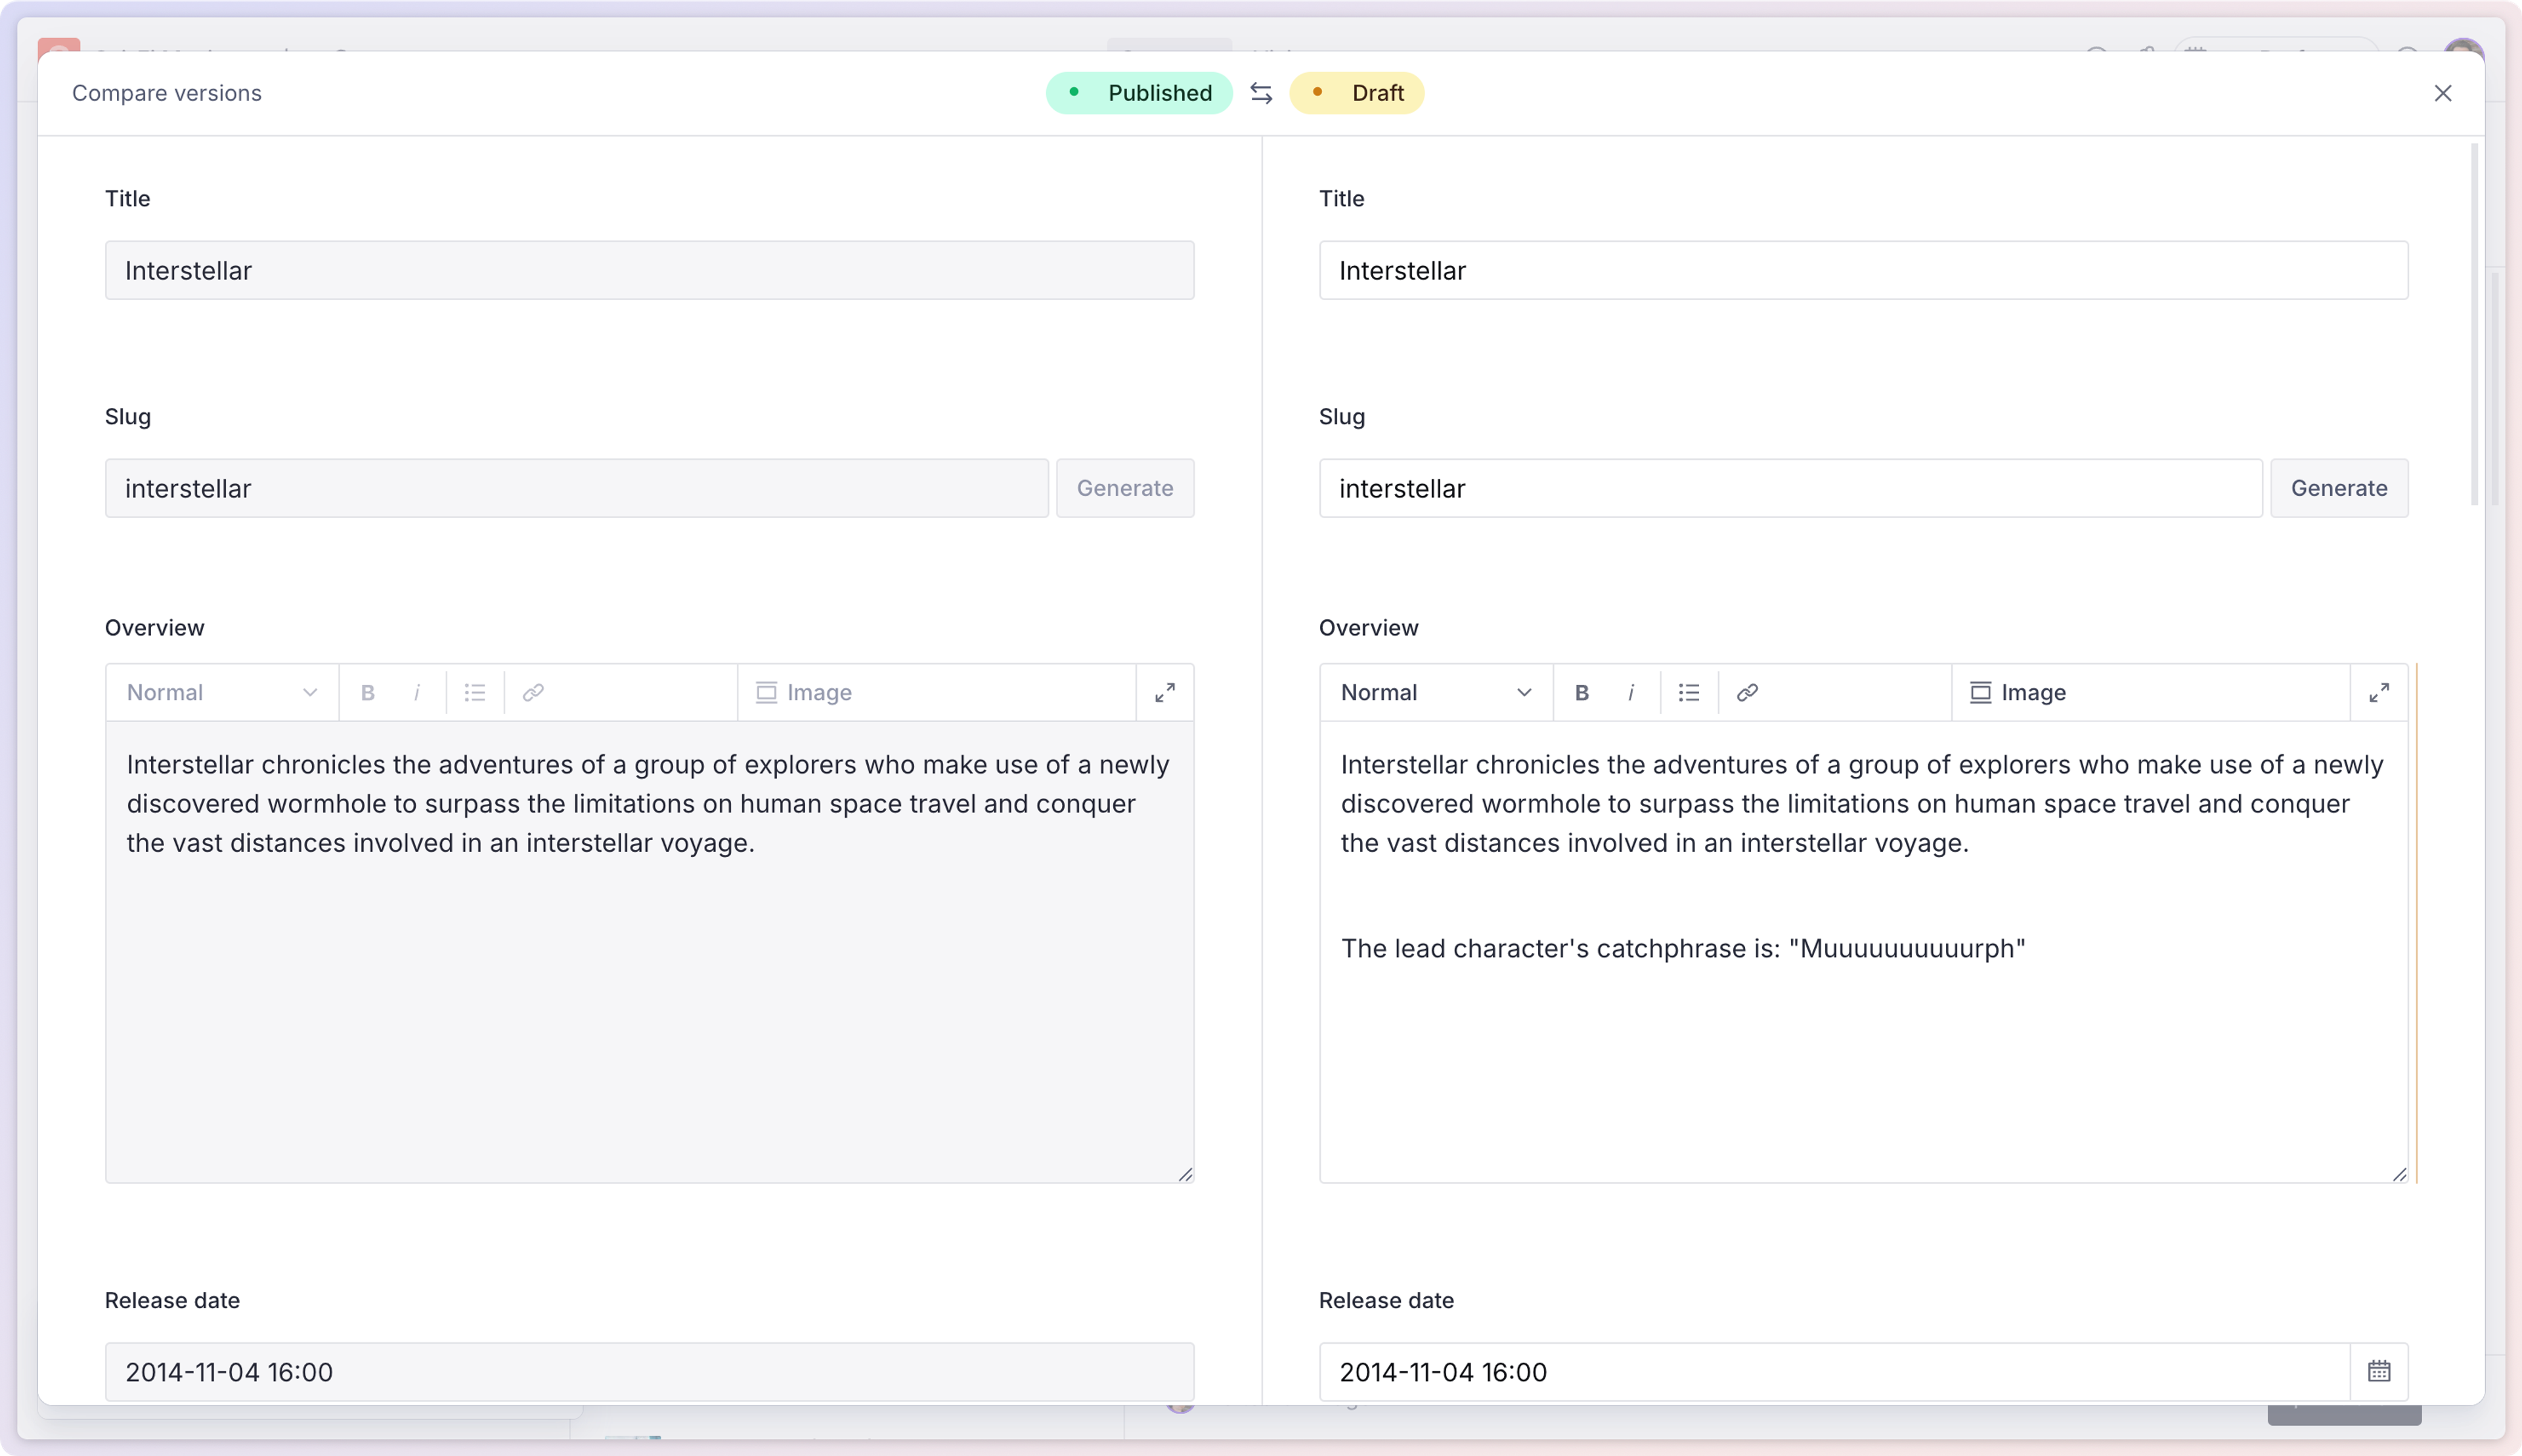Insert bulleted list in Draft Overview

pos(1688,692)
